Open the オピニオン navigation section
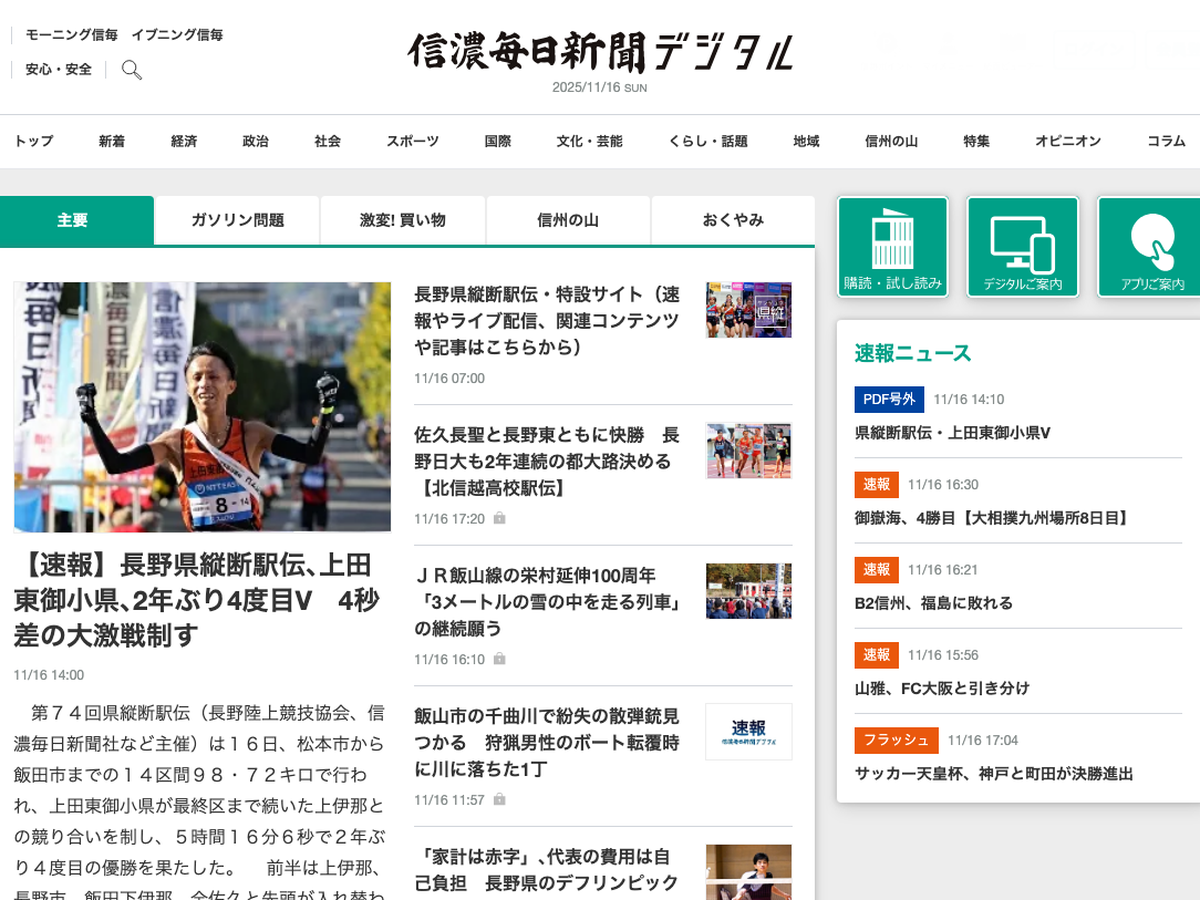Image resolution: width=1200 pixels, height=900 pixels. [x=1067, y=141]
